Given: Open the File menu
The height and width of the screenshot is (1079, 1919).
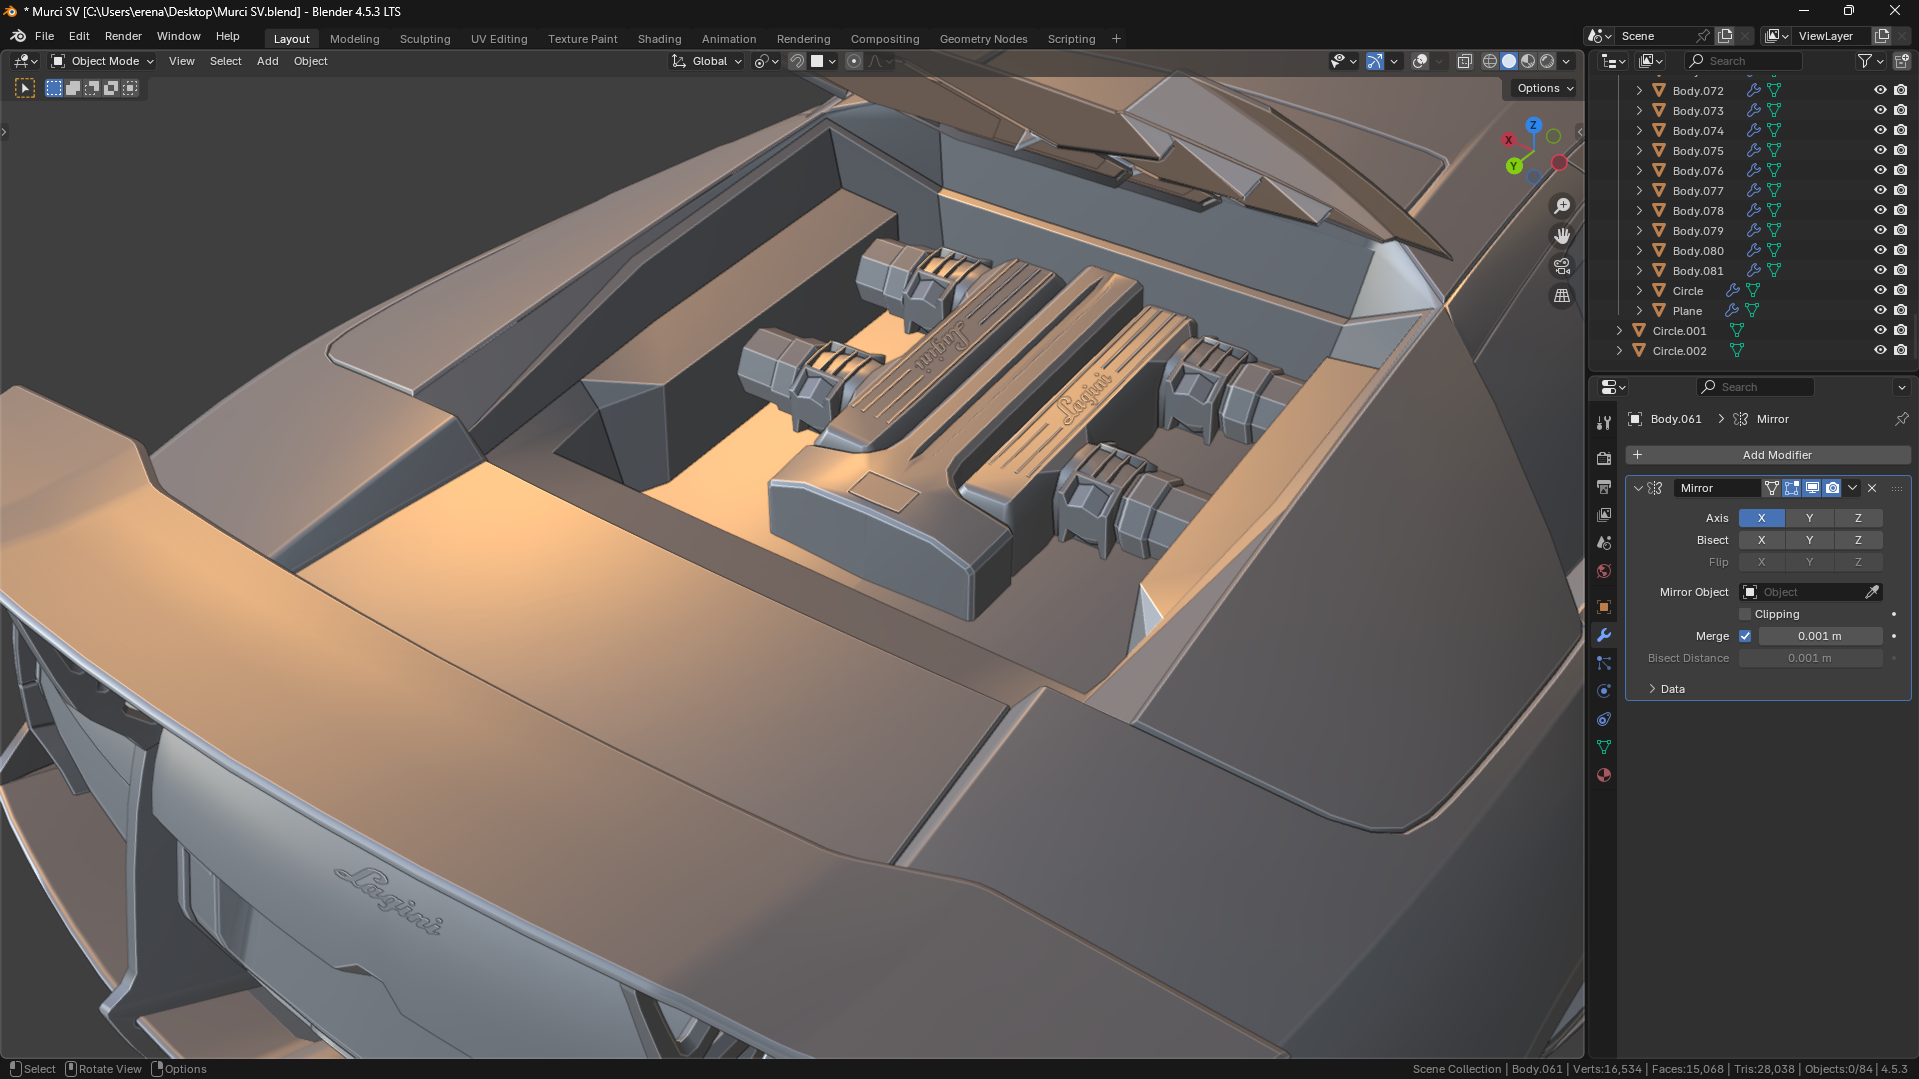Looking at the screenshot, I should pyautogui.click(x=44, y=36).
